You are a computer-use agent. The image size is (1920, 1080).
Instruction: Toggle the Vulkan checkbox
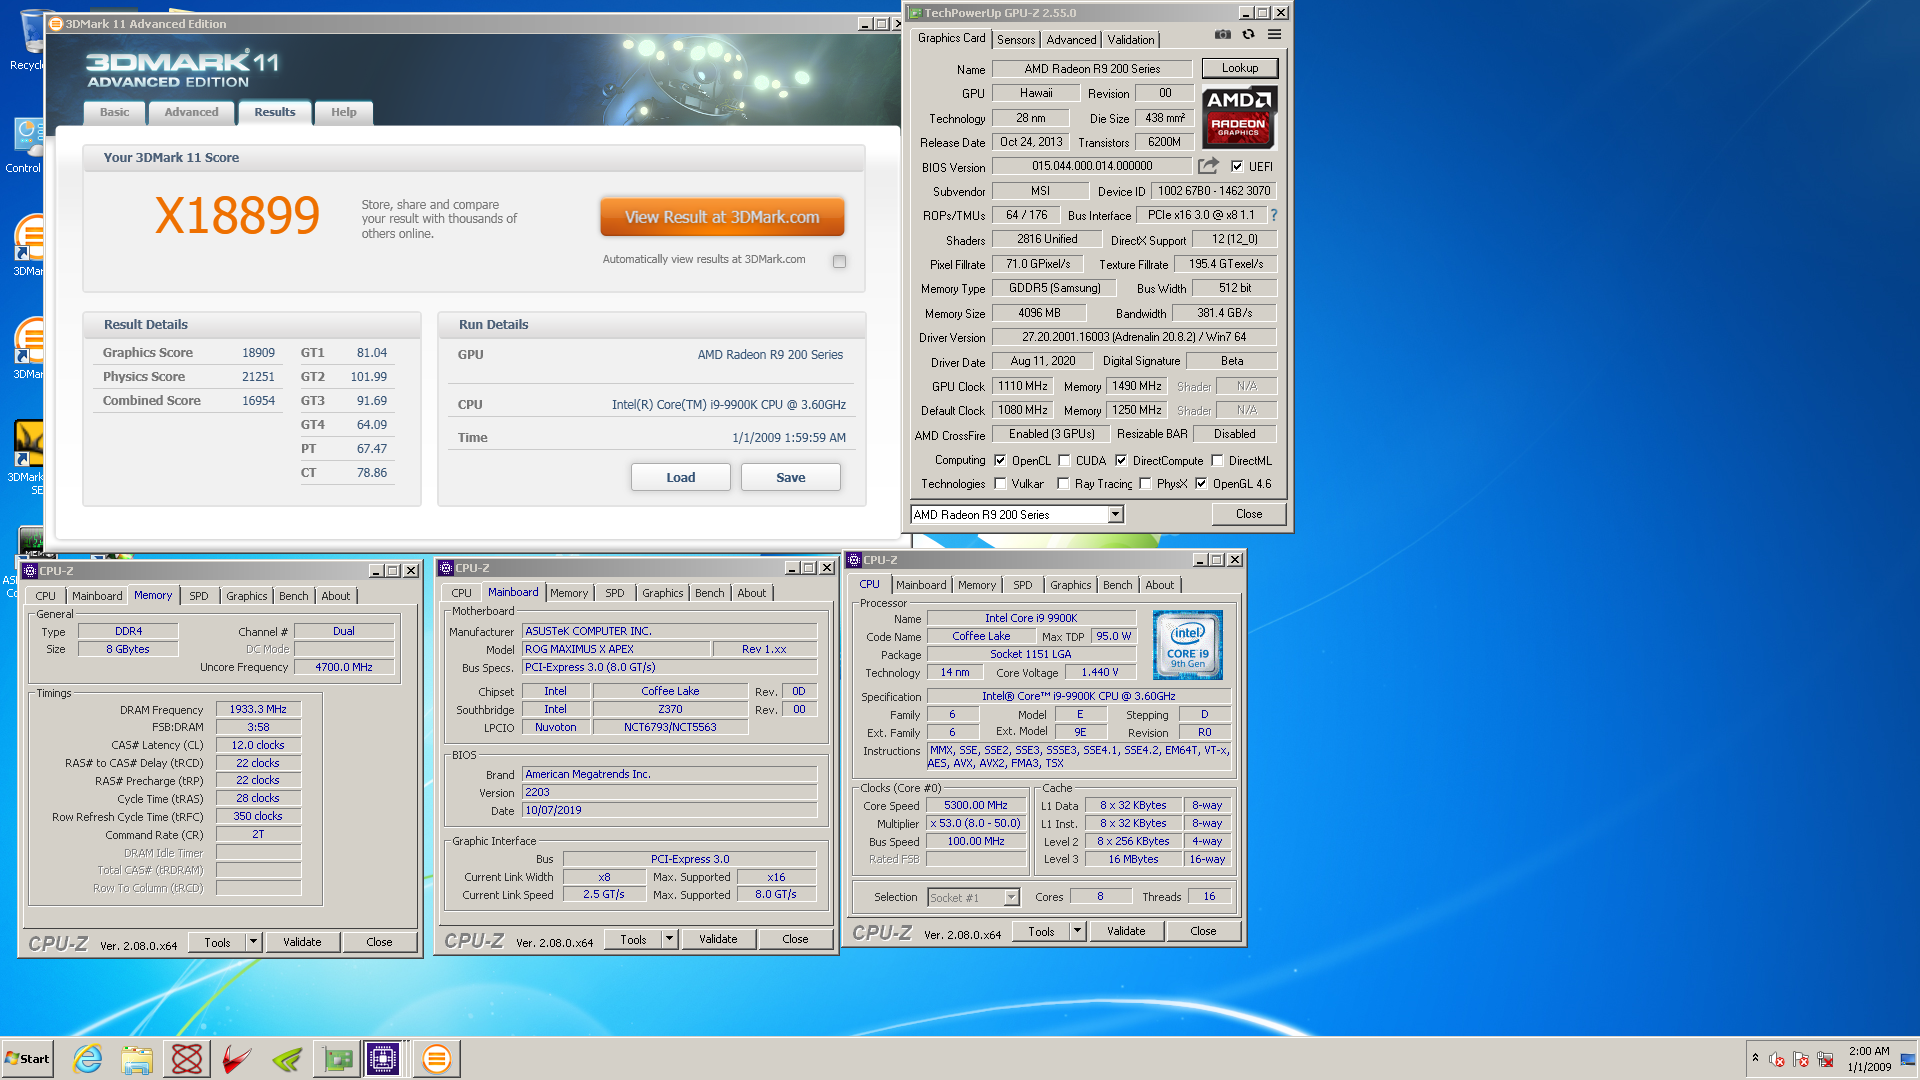(1000, 484)
